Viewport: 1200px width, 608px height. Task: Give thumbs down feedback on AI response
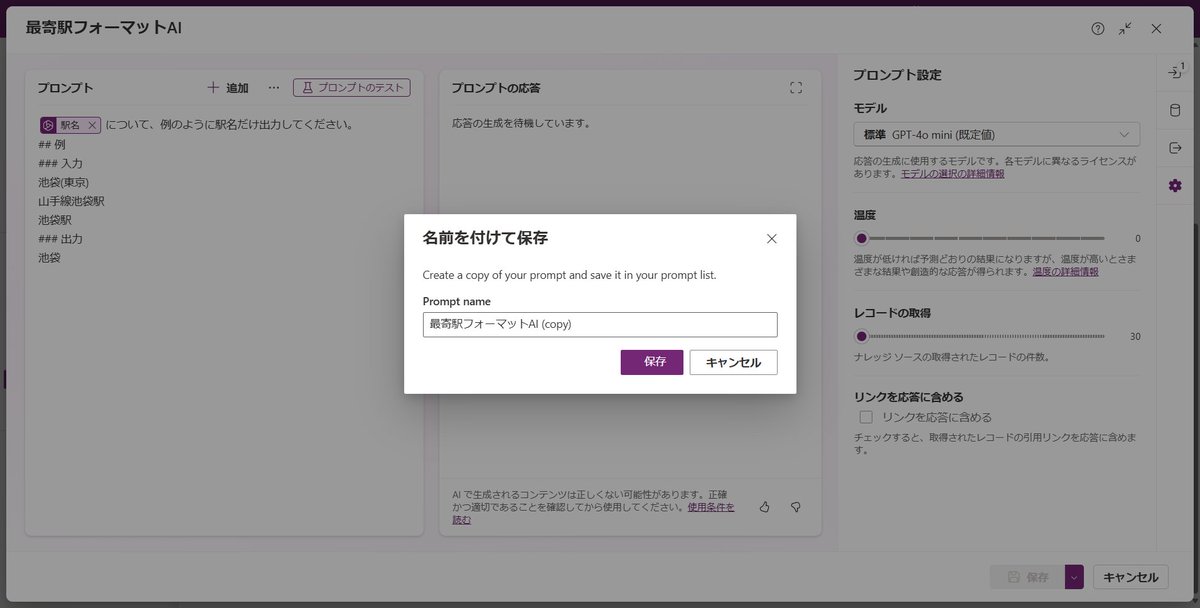[795, 507]
